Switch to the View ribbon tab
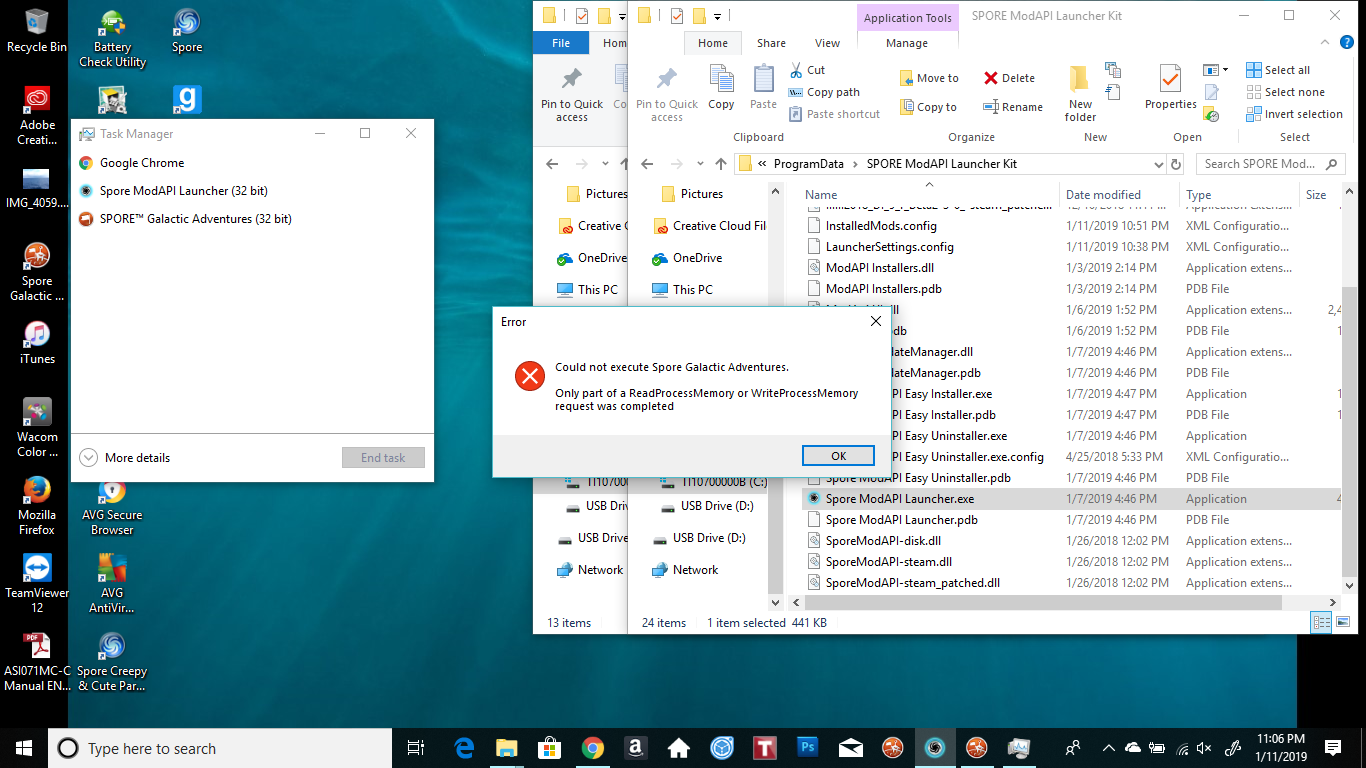Viewport: 1366px width, 768px height. pos(827,43)
